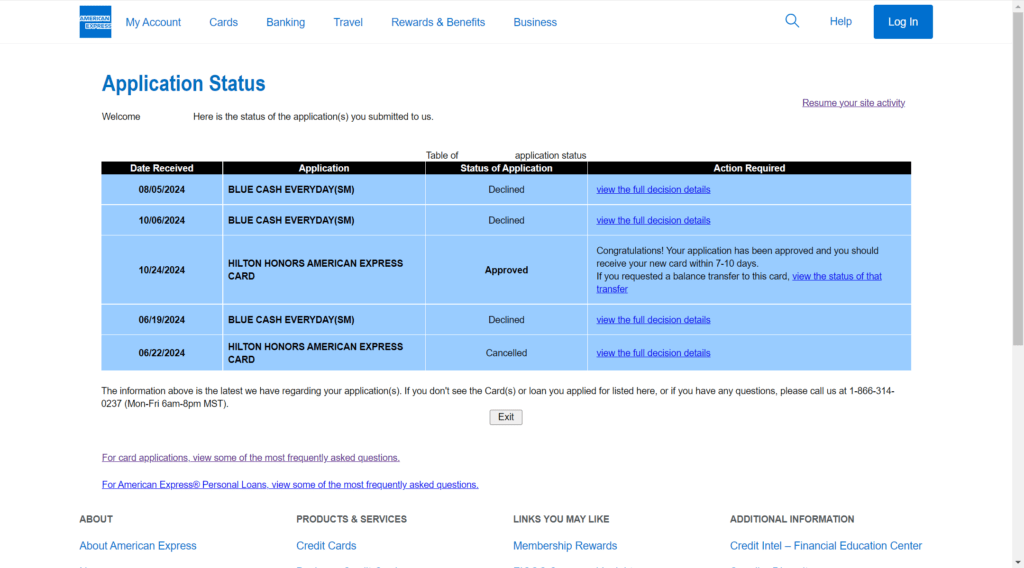Click HILTON HONORS card in 06/22/2024 row
This screenshot has width=1024, height=568.
pos(315,353)
